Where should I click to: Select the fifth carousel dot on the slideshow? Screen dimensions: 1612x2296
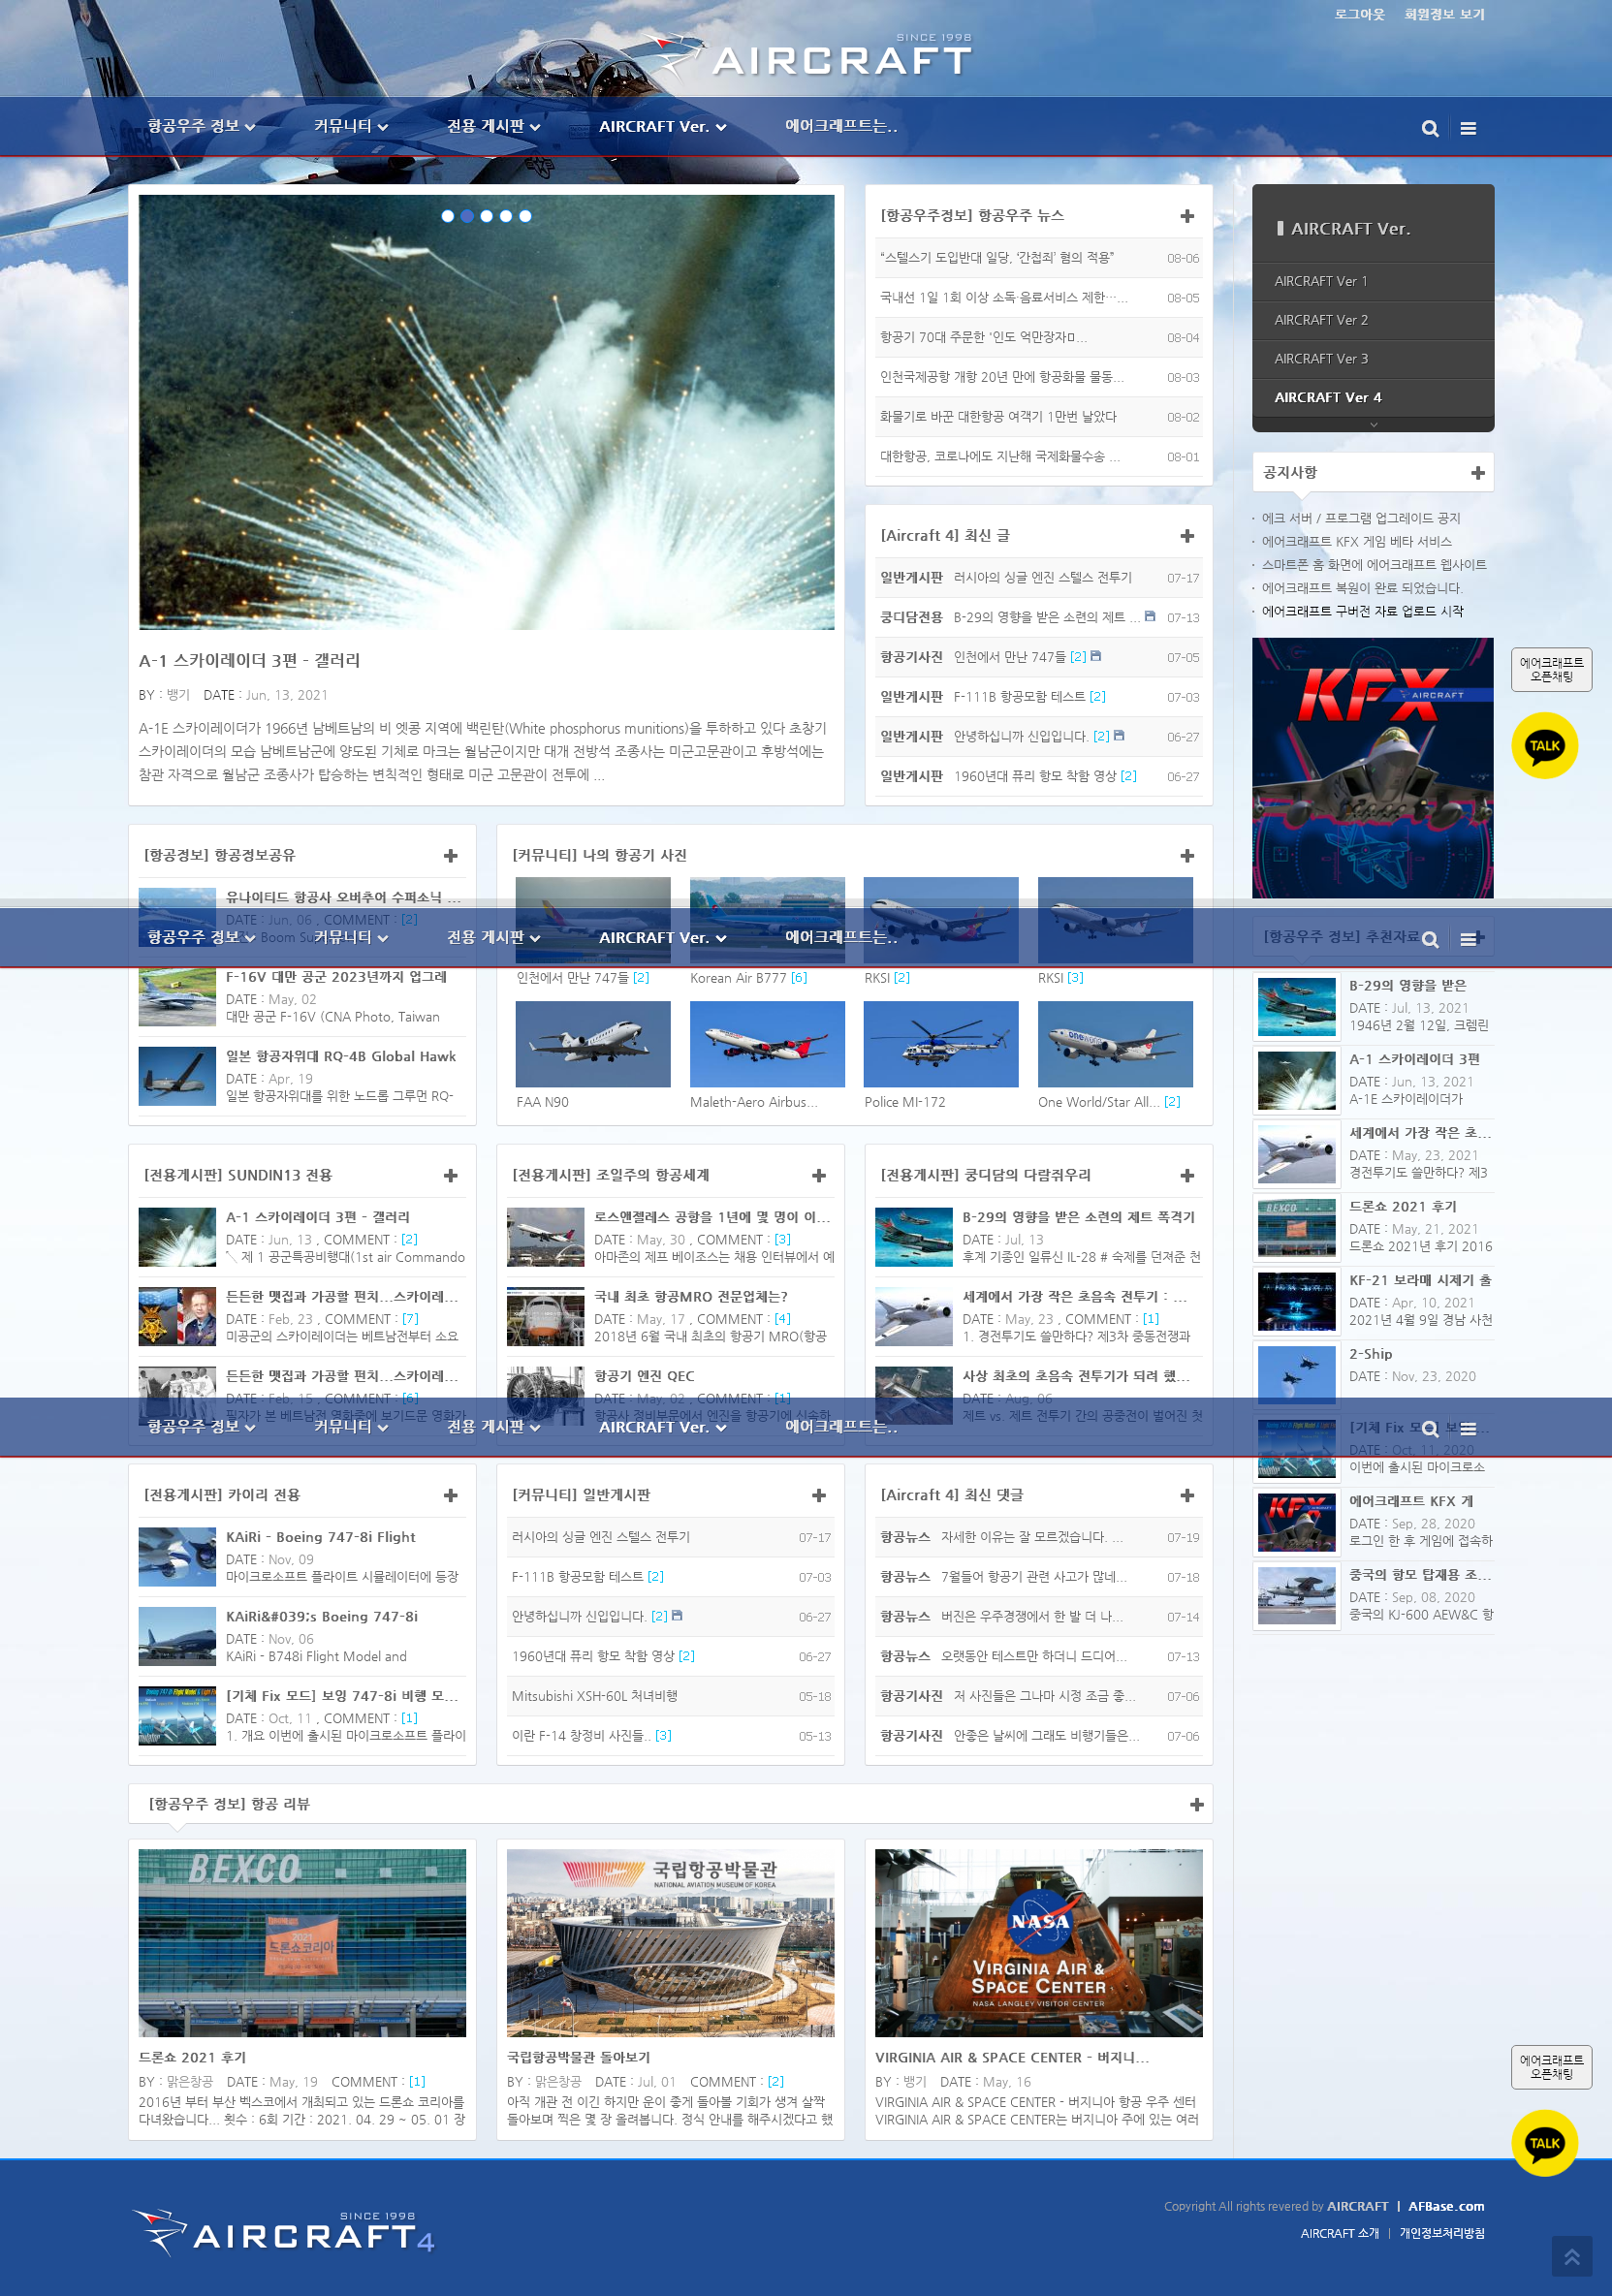(x=525, y=216)
